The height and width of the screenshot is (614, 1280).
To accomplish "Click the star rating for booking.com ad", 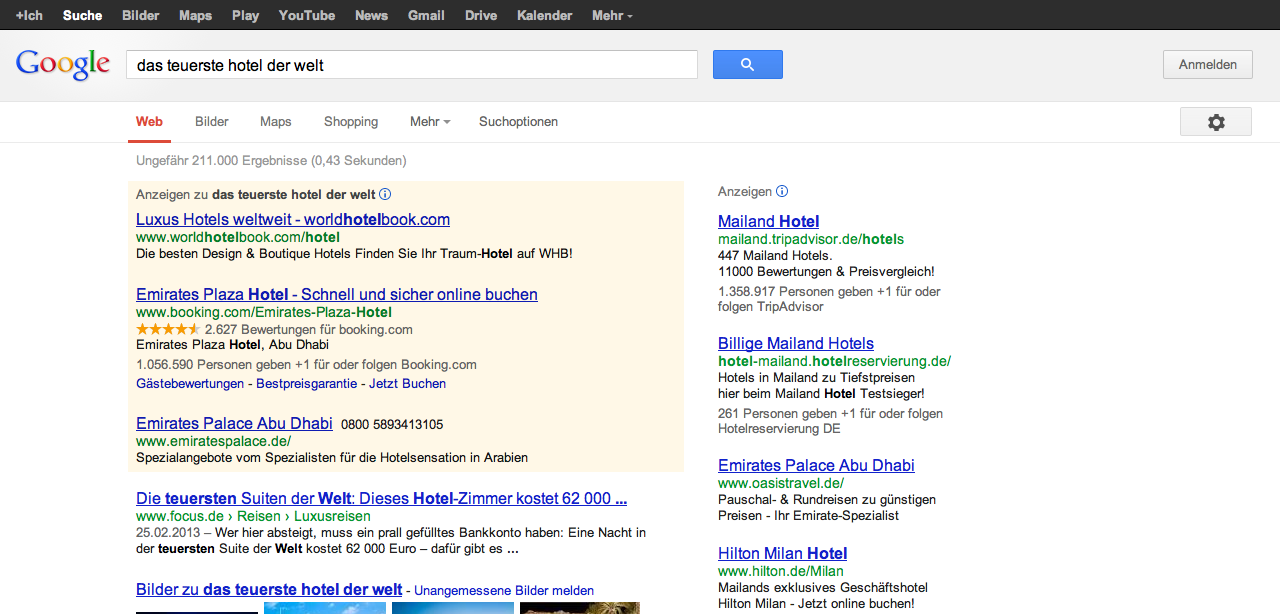I will point(167,329).
